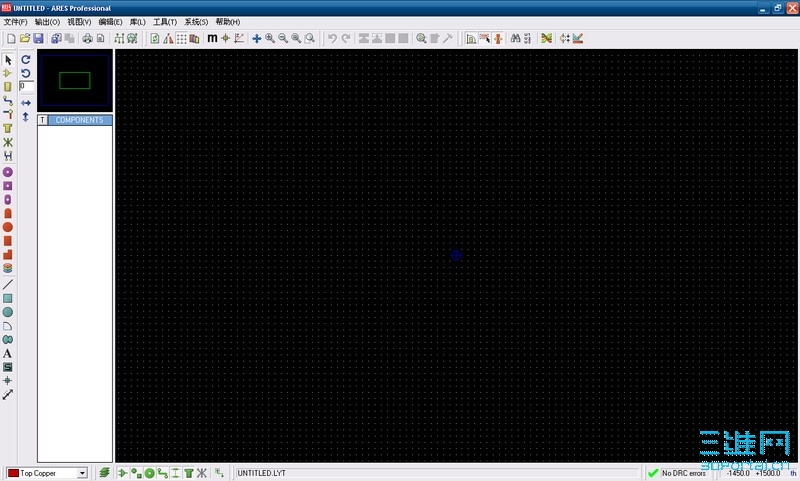Launch the auto-router icon

[x=546, y=38]
